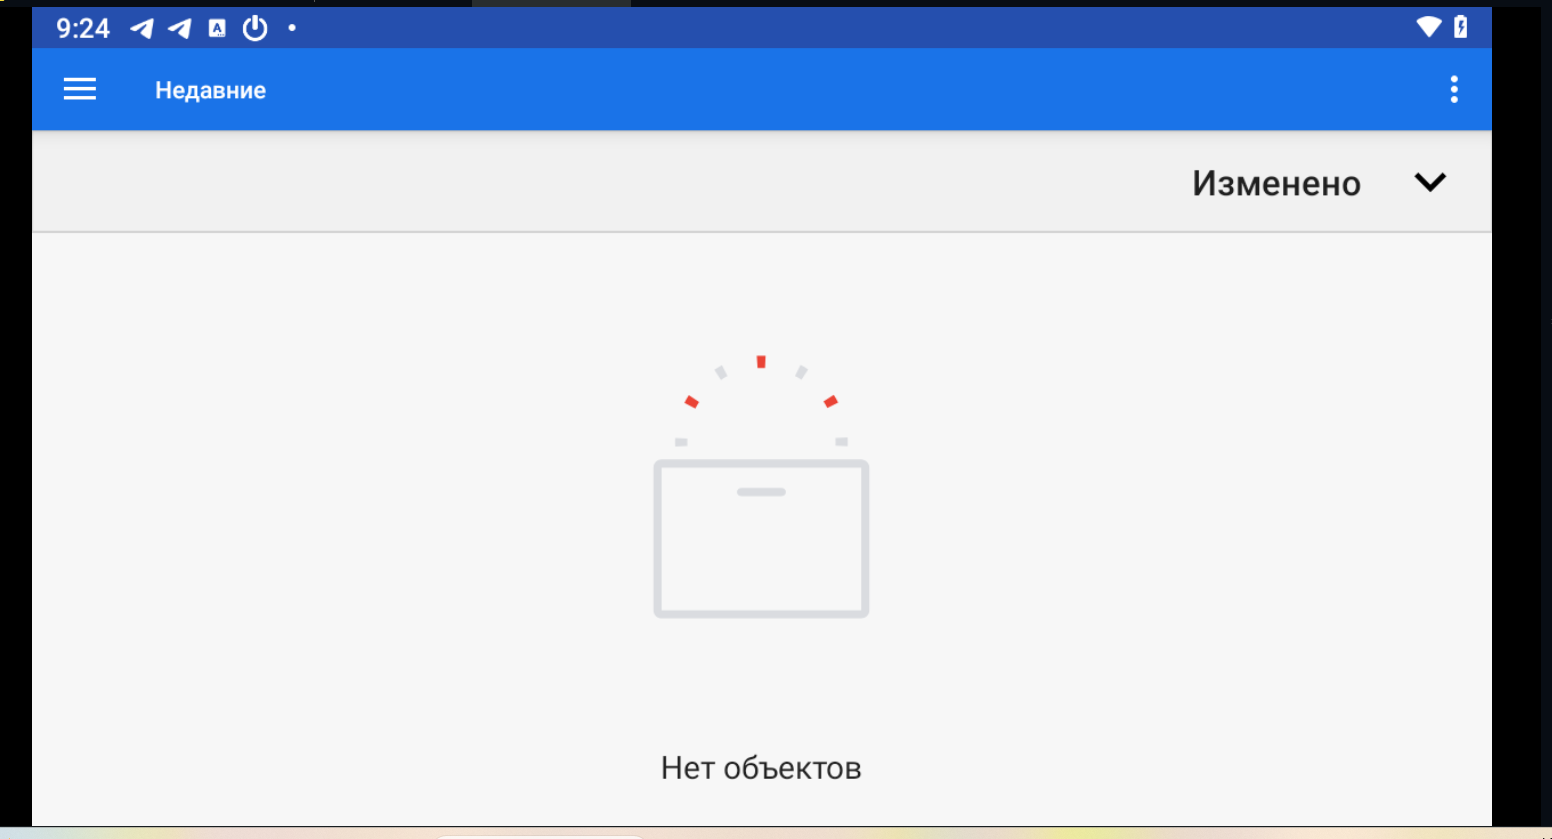The width and height of the screenshot is (1552, 839).
Task: Click the Нет объектов message text
Action: 761,768
